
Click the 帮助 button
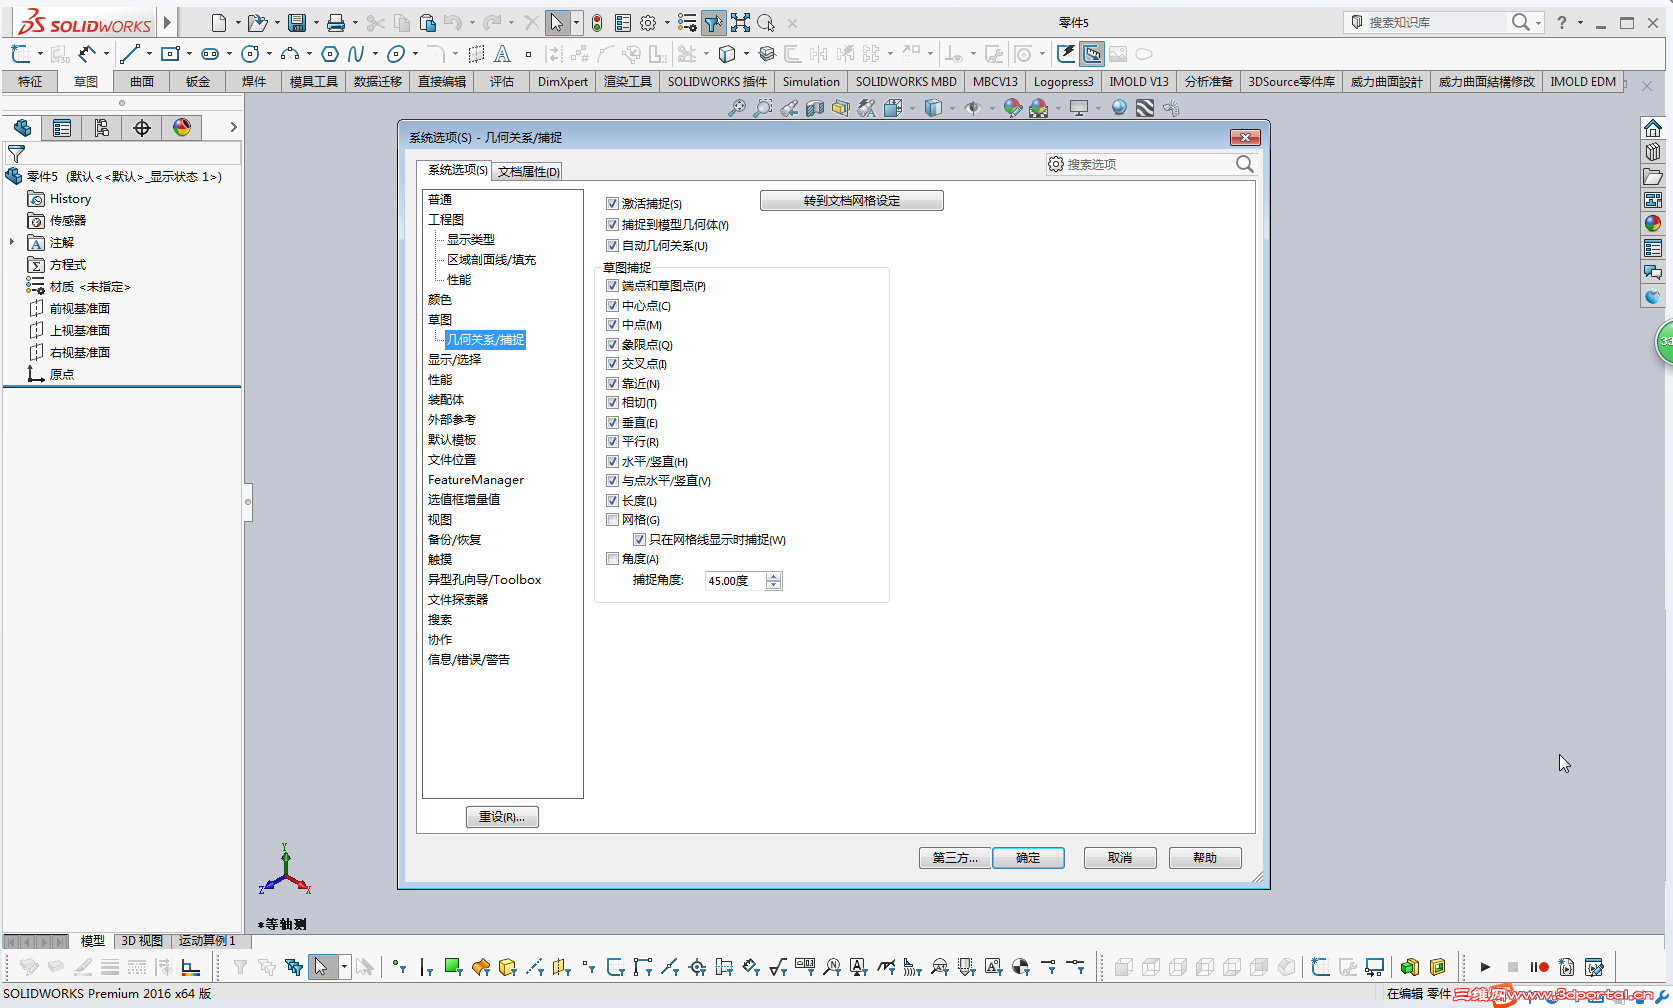click(x=1205, y=858)
